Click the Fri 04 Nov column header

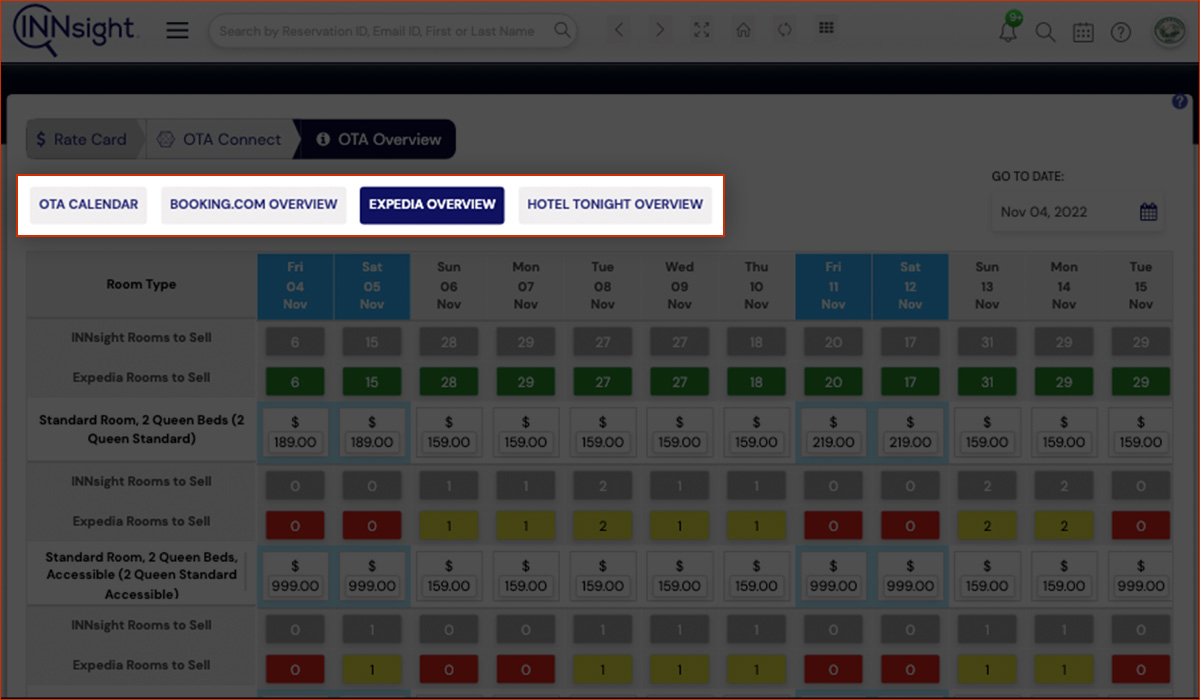coord(296,285)
